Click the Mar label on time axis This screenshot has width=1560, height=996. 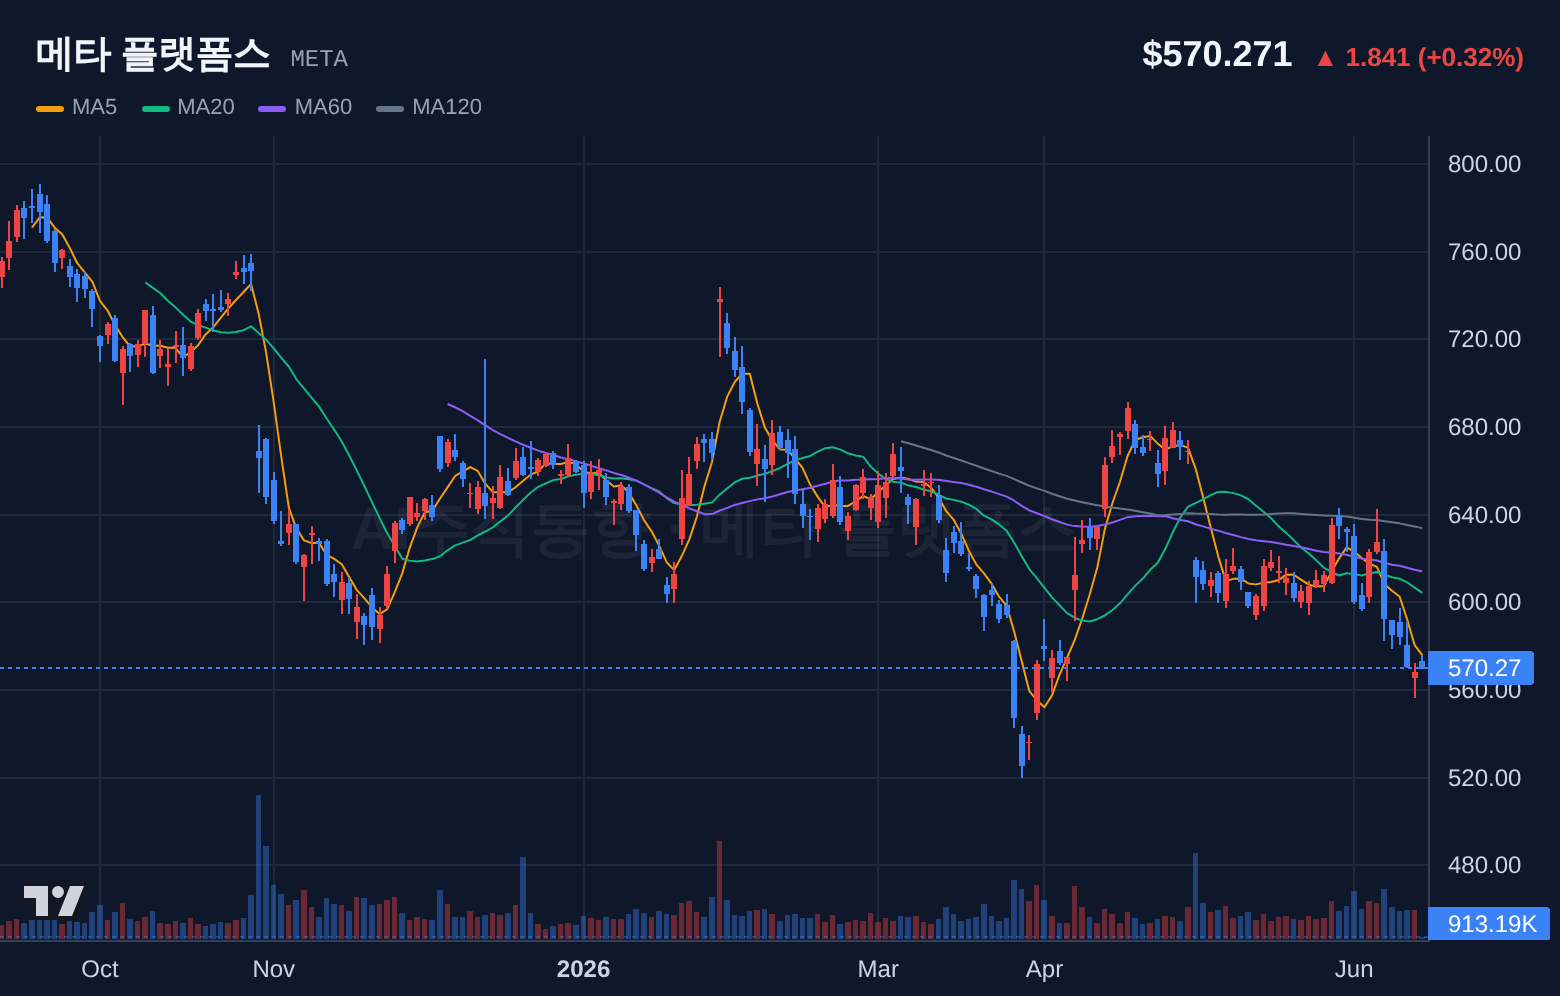pos(878,969)
